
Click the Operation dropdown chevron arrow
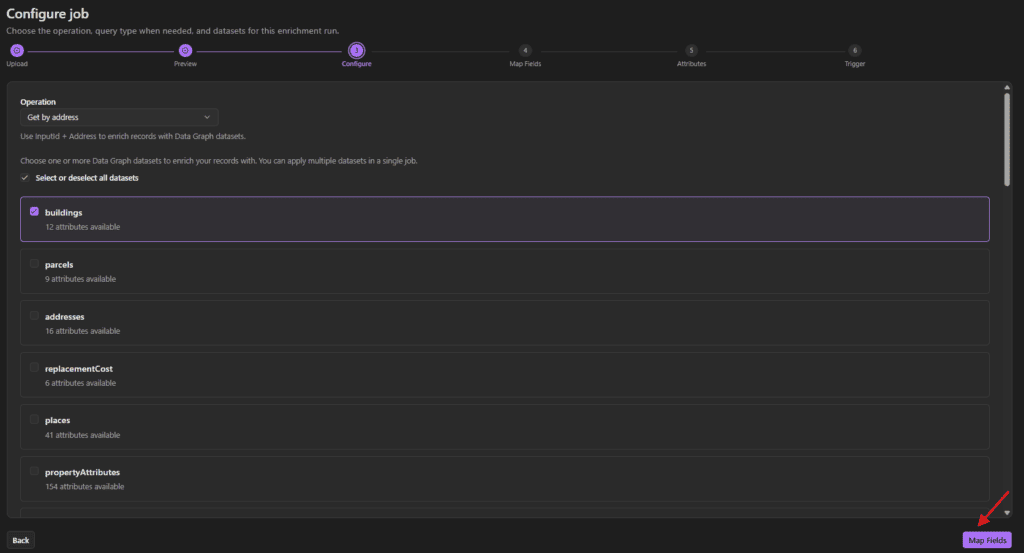click(207, 118)
